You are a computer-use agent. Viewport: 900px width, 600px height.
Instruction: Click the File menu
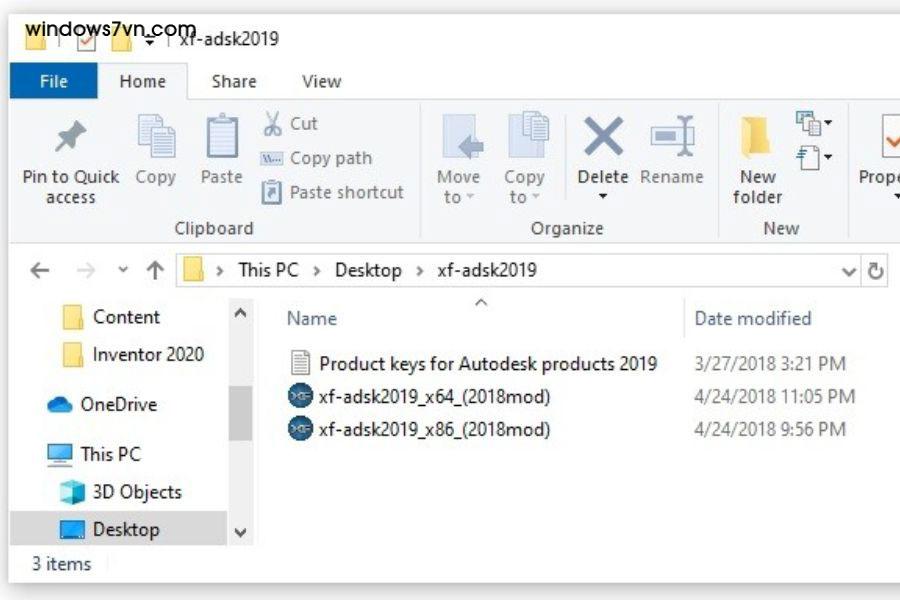[x=53, y=81]
